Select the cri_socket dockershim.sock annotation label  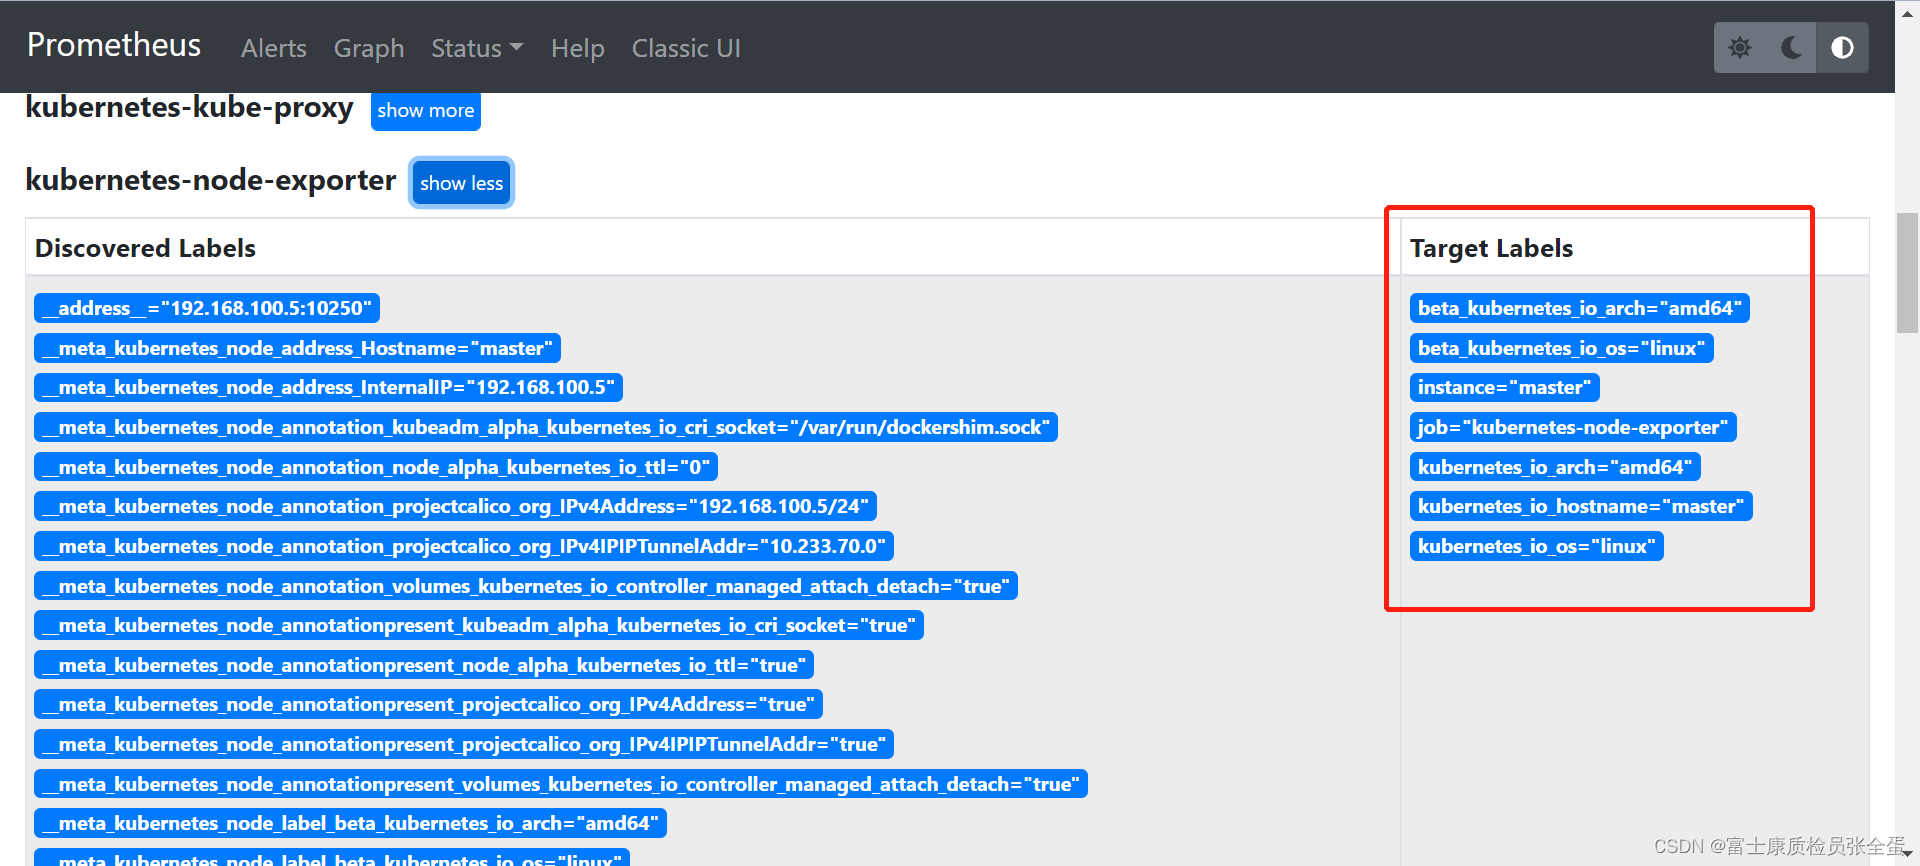546,427
